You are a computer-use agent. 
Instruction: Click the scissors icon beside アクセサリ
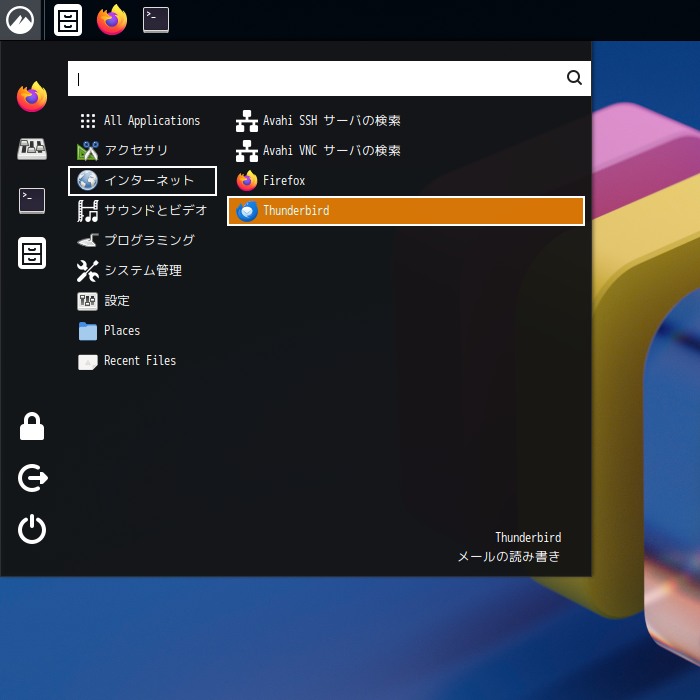(x=88, y=151)
